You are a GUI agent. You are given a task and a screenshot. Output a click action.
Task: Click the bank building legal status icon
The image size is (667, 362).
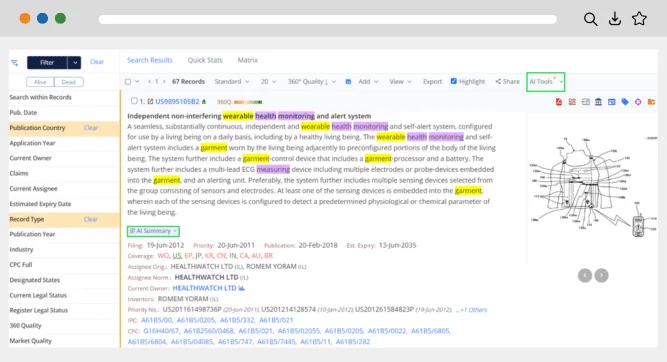598,102
